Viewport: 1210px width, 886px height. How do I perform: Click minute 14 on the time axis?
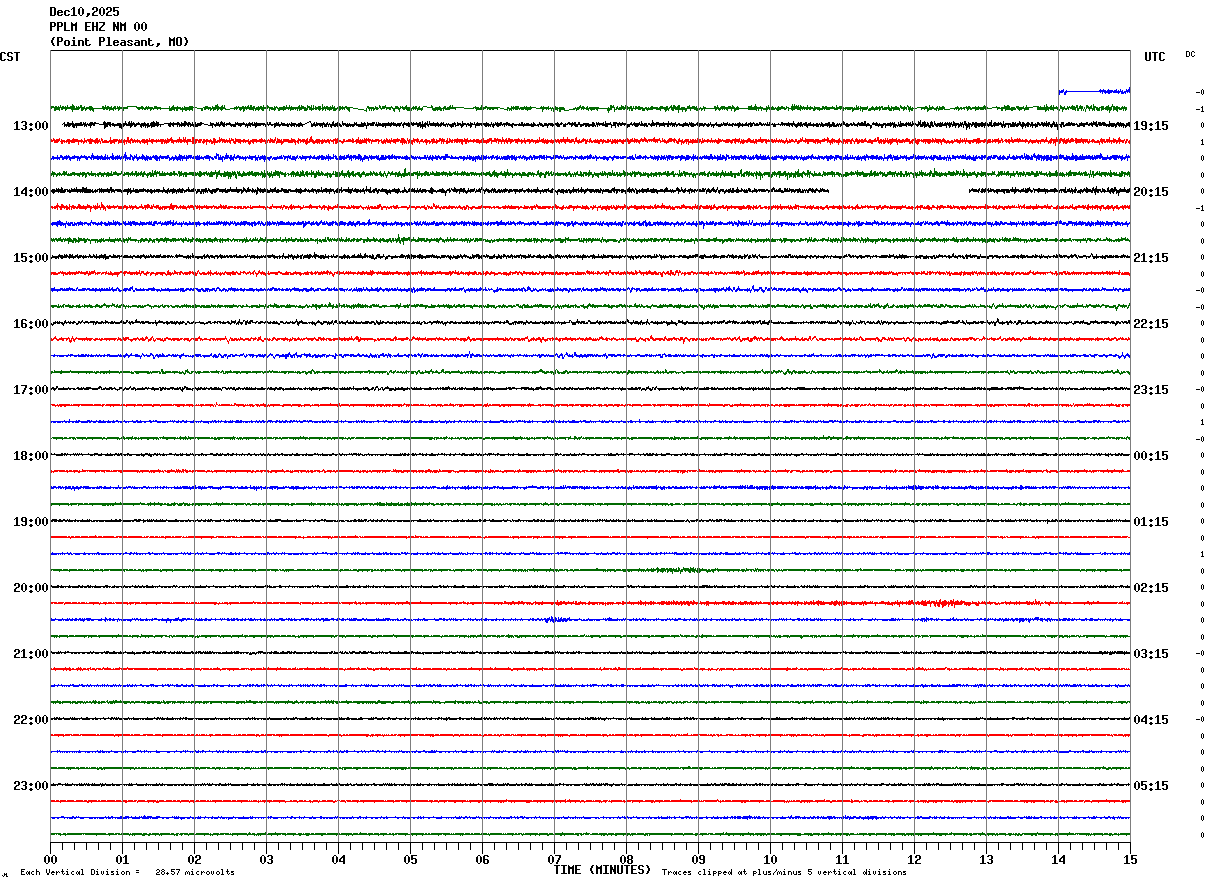point(1058,859)
